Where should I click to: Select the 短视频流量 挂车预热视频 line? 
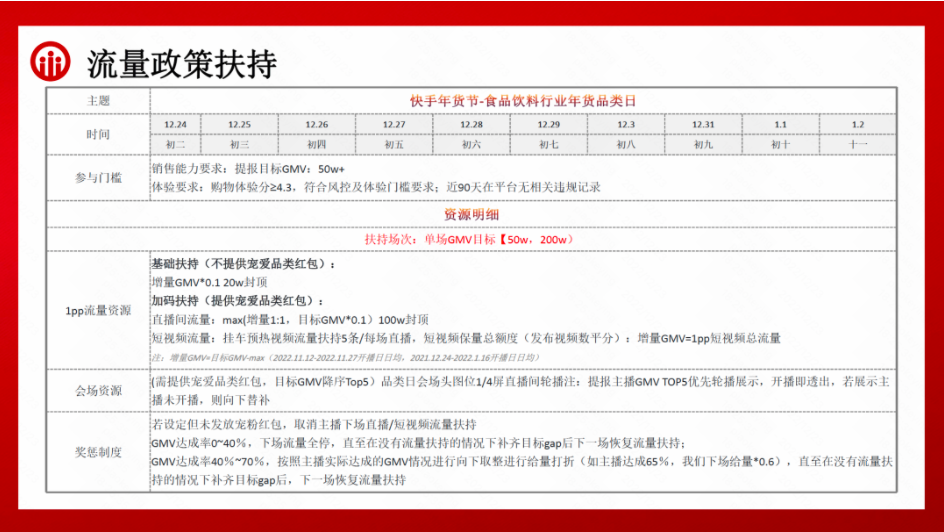click(466, 338)
